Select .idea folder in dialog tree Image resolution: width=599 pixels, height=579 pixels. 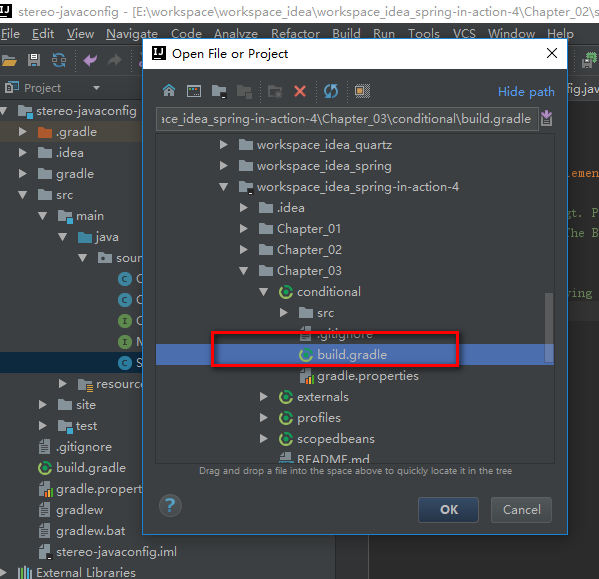click(x=291, y=208)
